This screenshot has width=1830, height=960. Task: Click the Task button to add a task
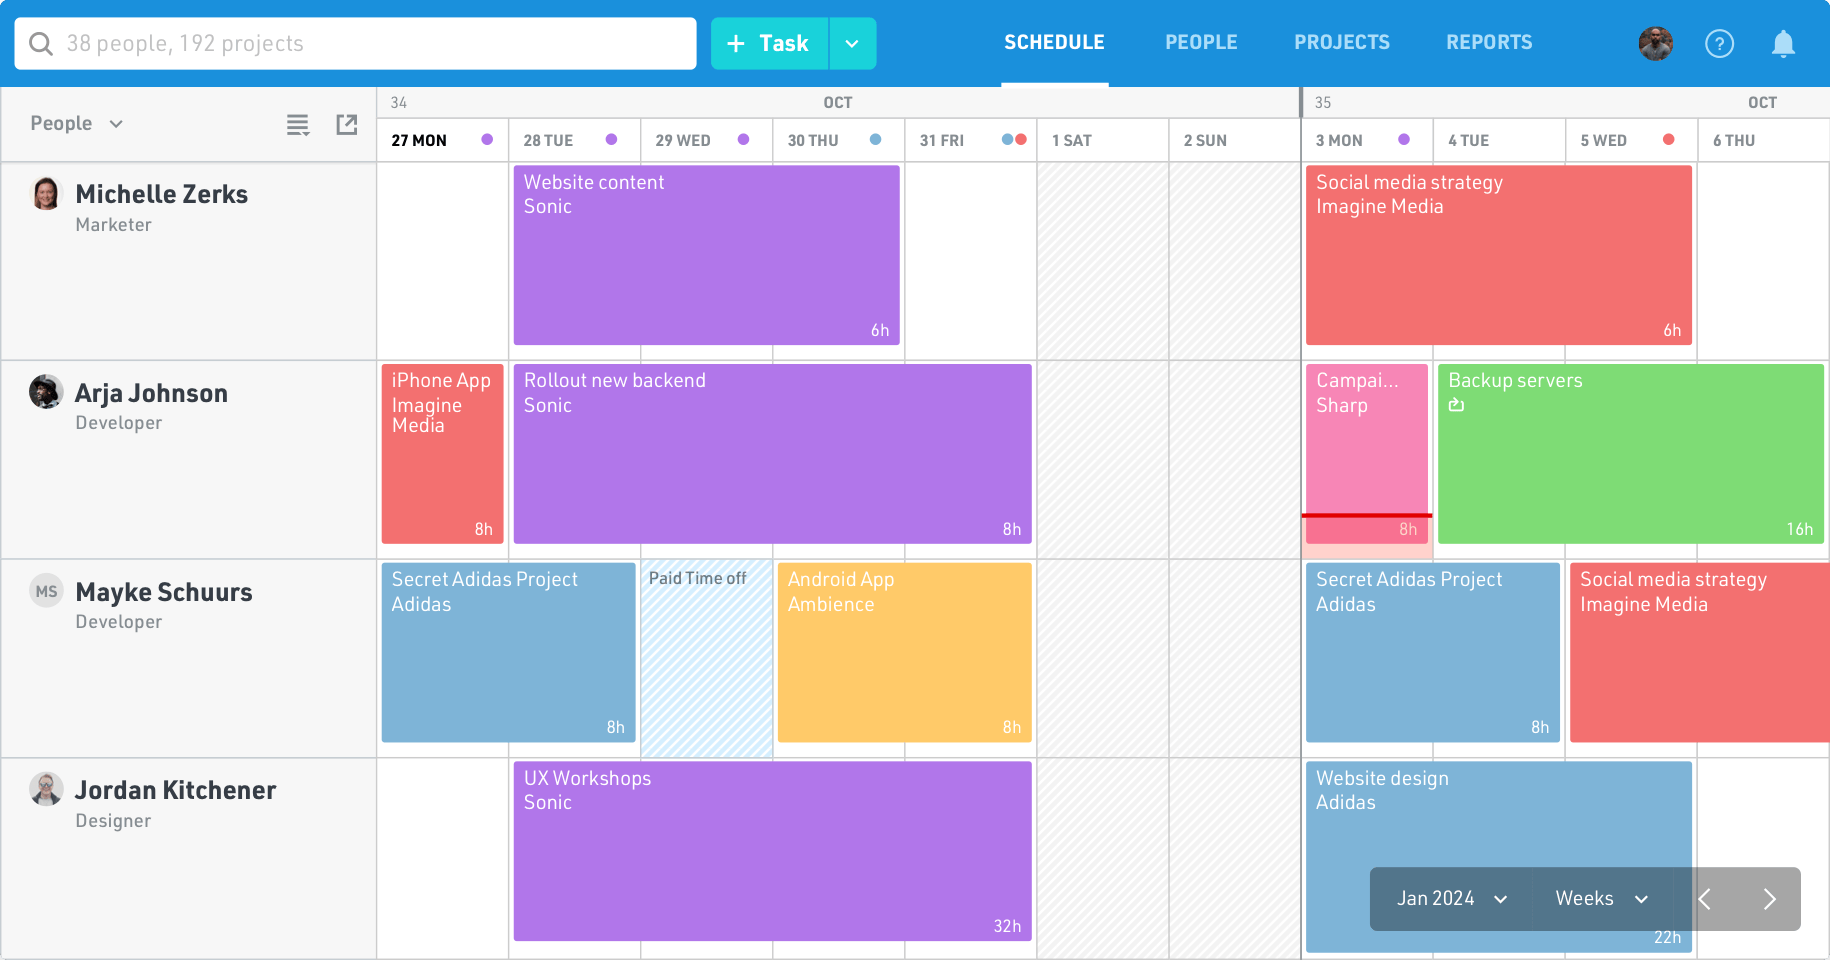768,43
